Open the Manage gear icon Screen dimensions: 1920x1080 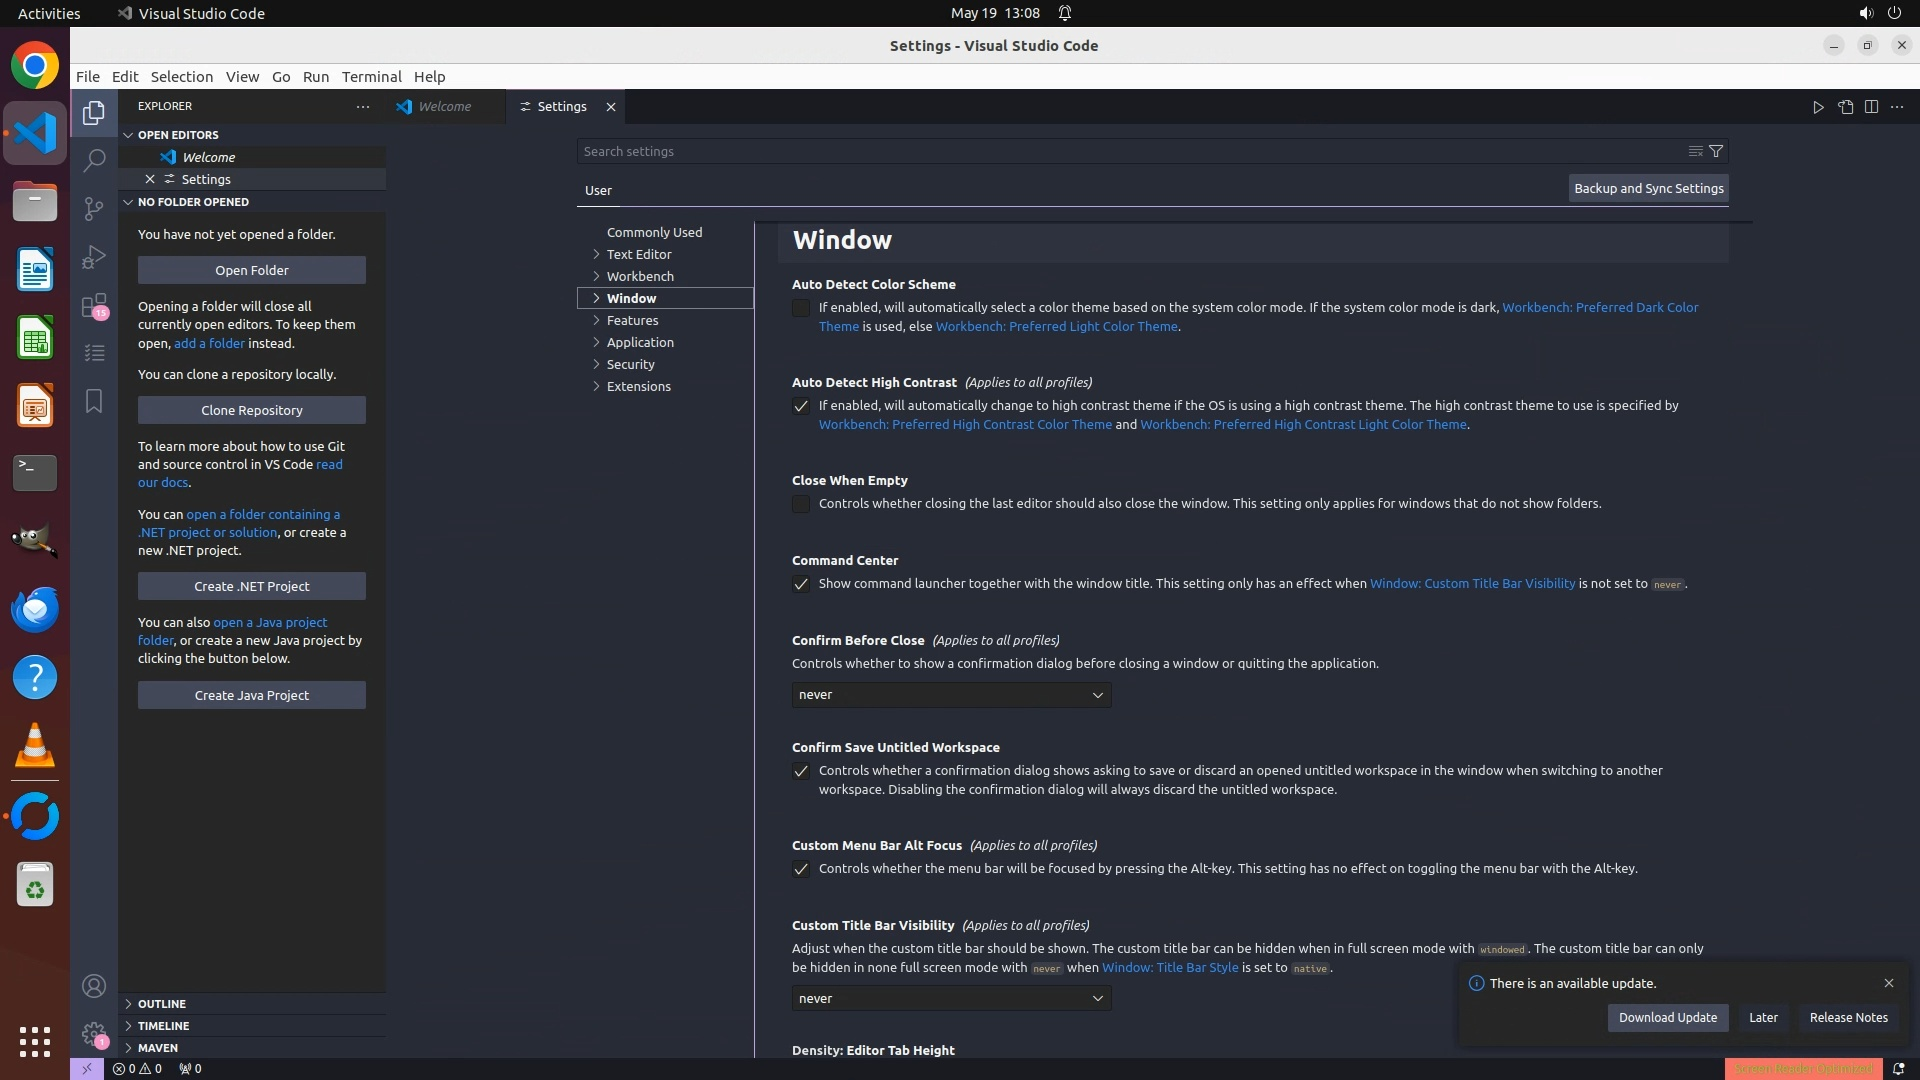pos(94,1034)
